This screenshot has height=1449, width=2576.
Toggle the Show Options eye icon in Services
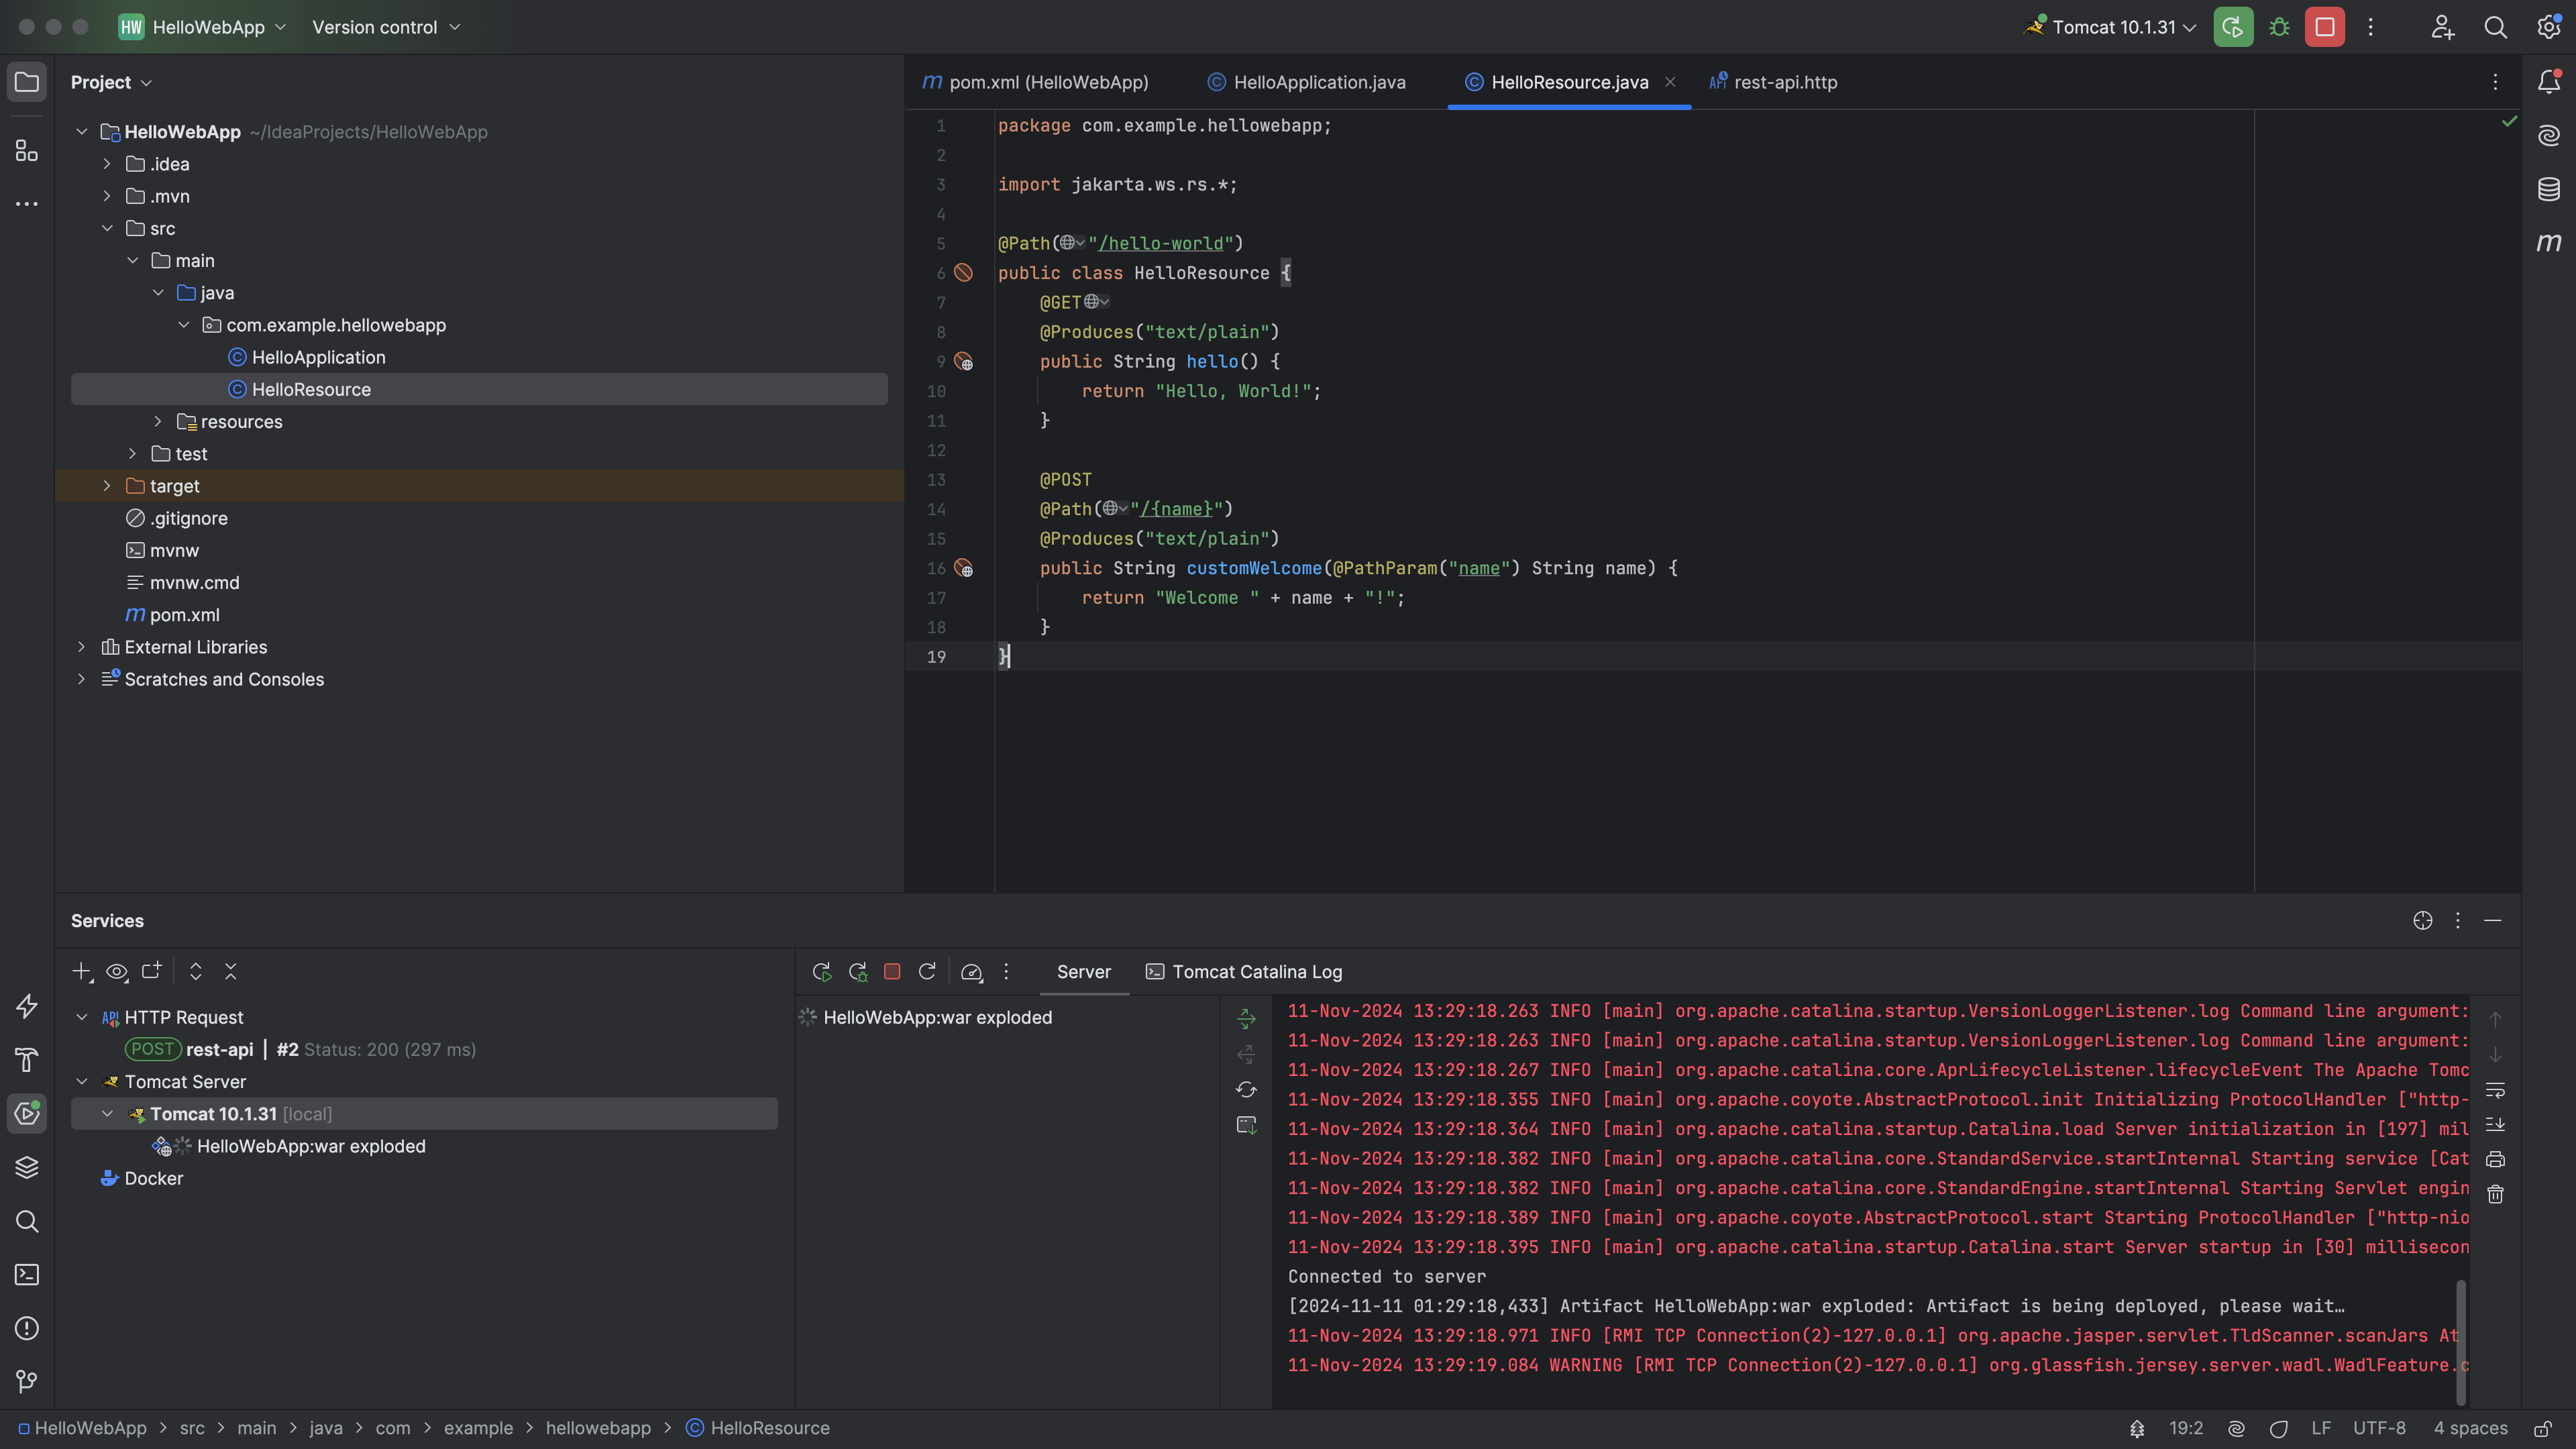[x=117, y=971]
